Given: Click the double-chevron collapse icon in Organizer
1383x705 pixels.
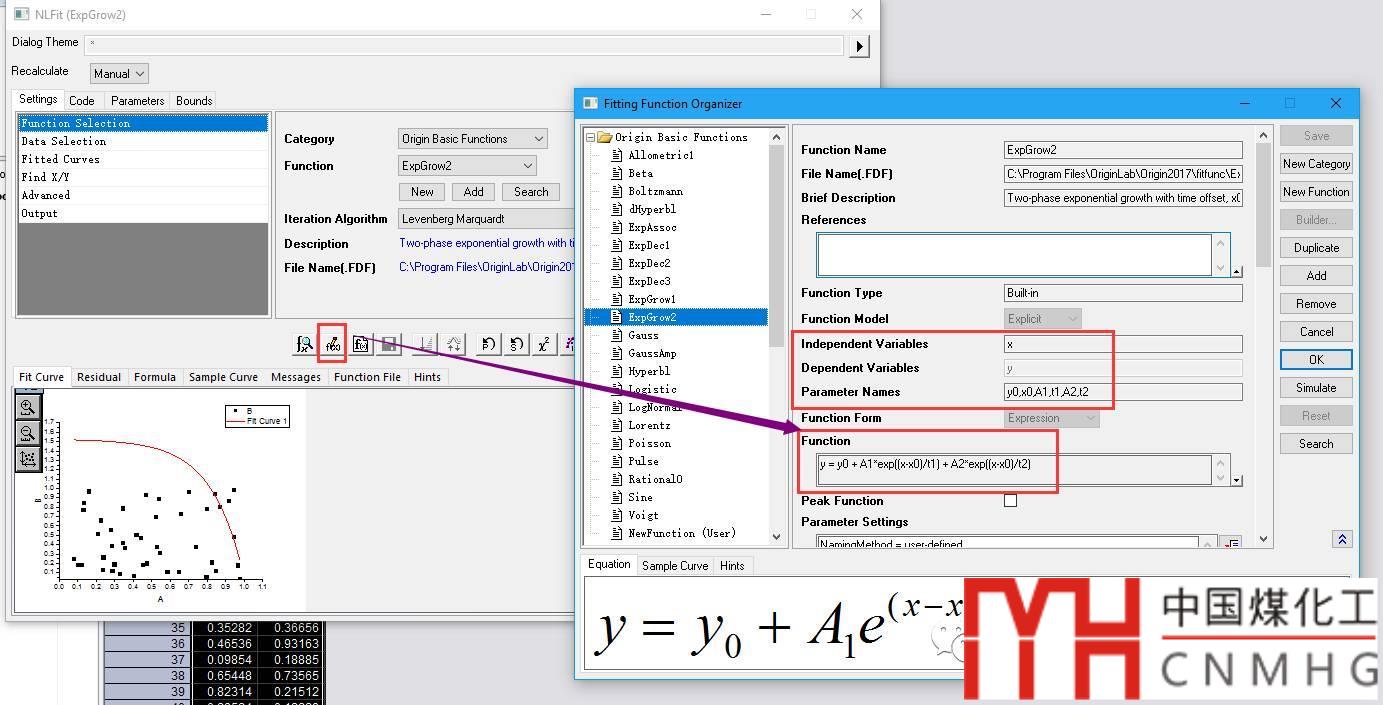Looking at the screenshot, I should [1342, 539].
